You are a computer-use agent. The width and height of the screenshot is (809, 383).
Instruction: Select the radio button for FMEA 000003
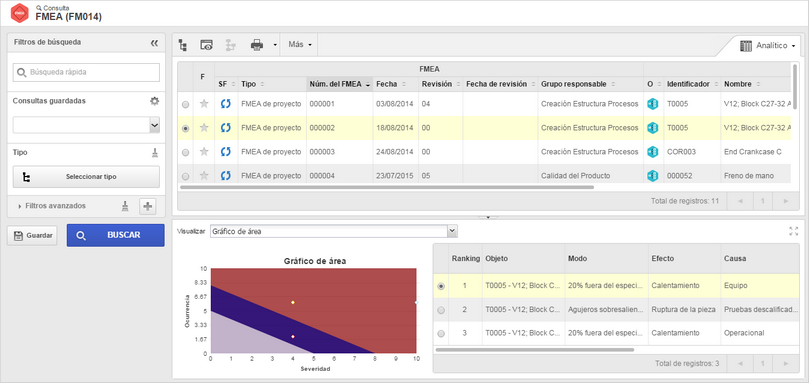pyautogui.click(x=186, y=152)
